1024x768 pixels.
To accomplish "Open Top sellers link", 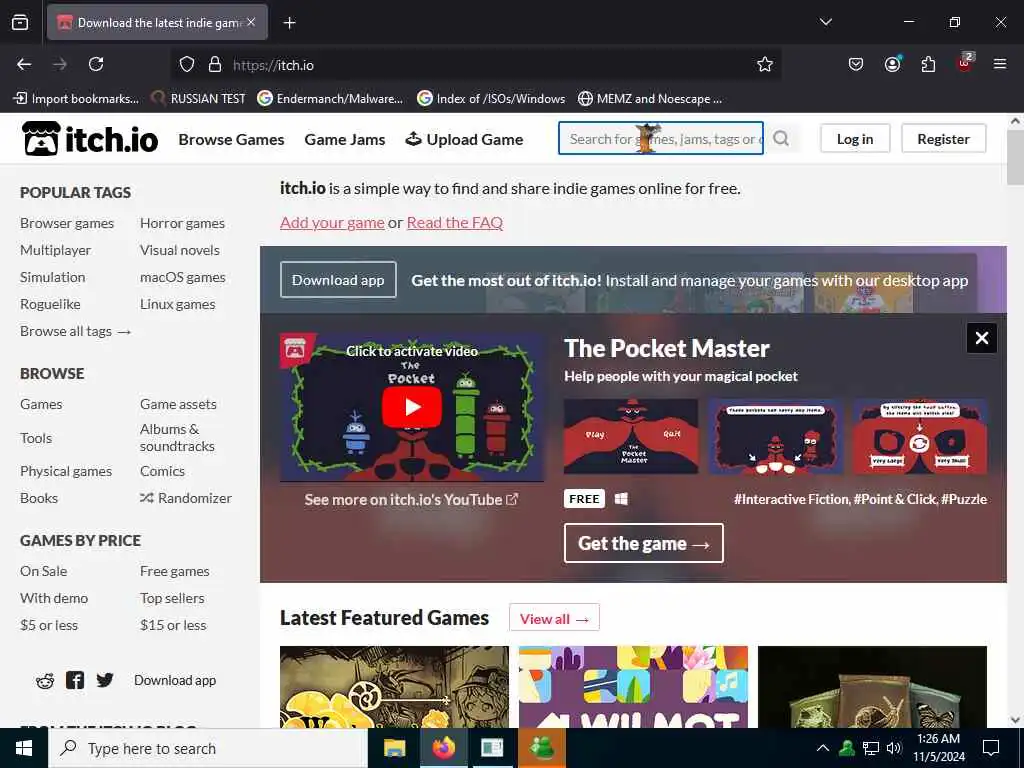I will click(172, 598).
